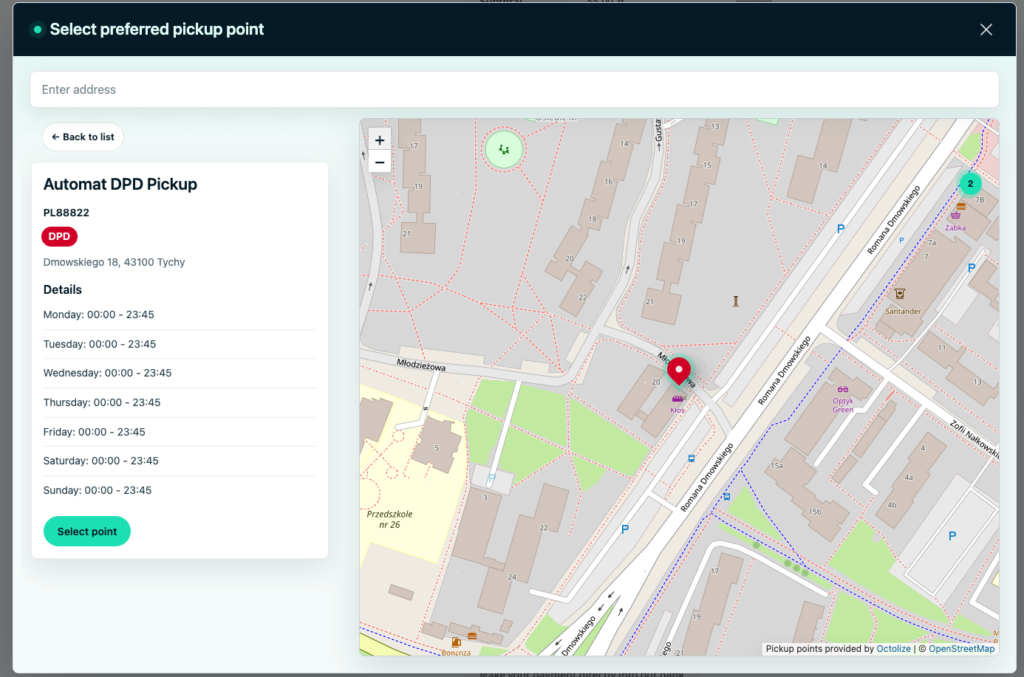
Task: Go back to the pickup list
Action: pos(83,137)
